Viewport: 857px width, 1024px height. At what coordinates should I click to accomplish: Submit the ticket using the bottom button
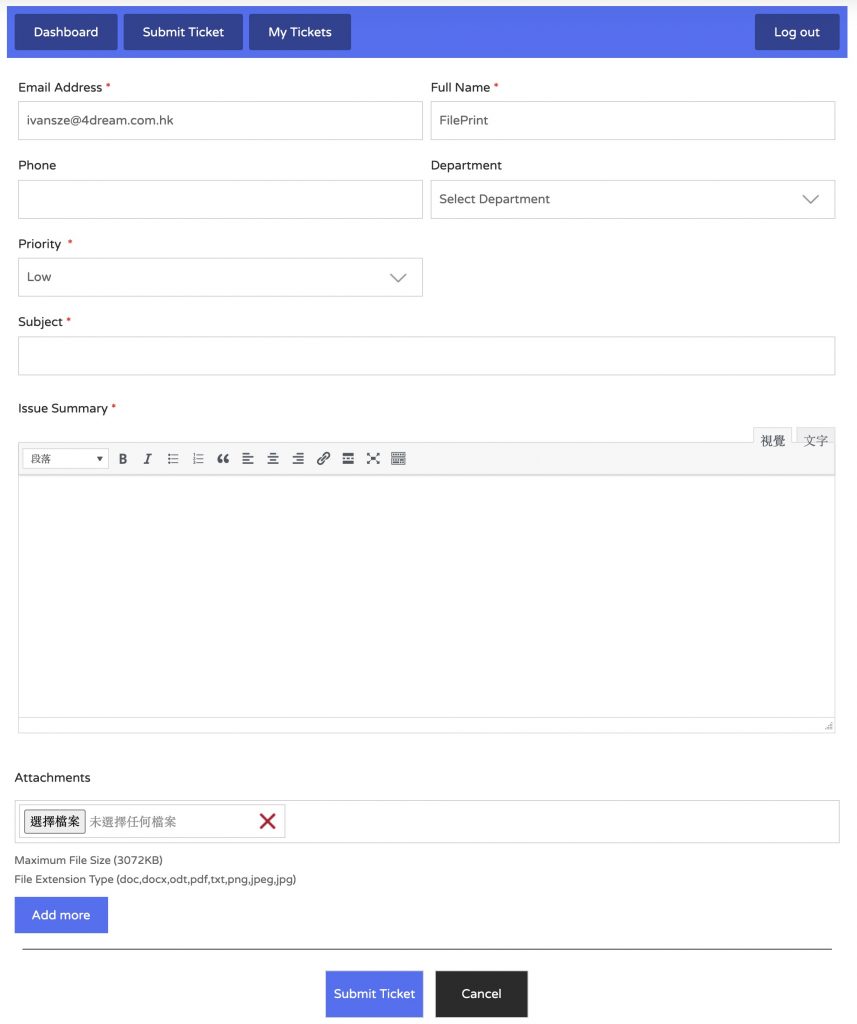[x=374, y=993]
